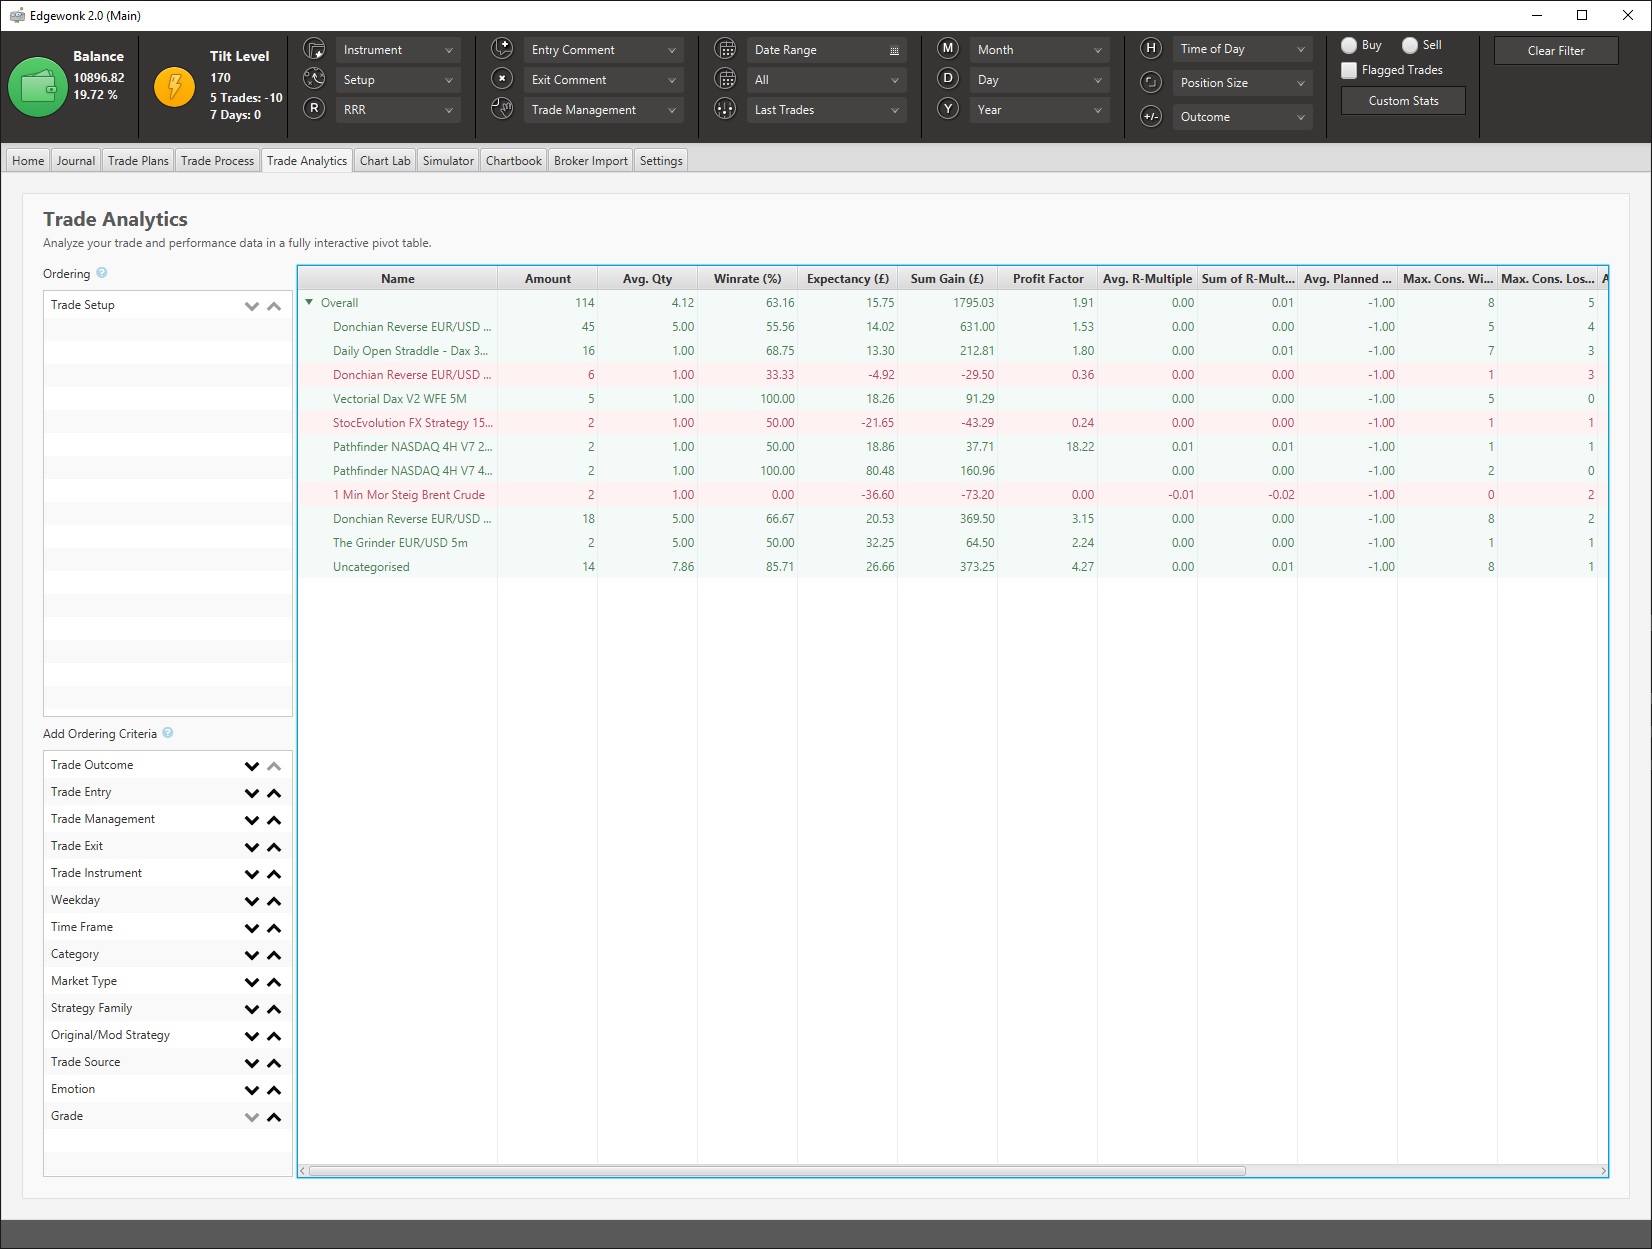Select the Sell radio button
This screenshot has height=1249, width=1652.
coord(1410,45)
